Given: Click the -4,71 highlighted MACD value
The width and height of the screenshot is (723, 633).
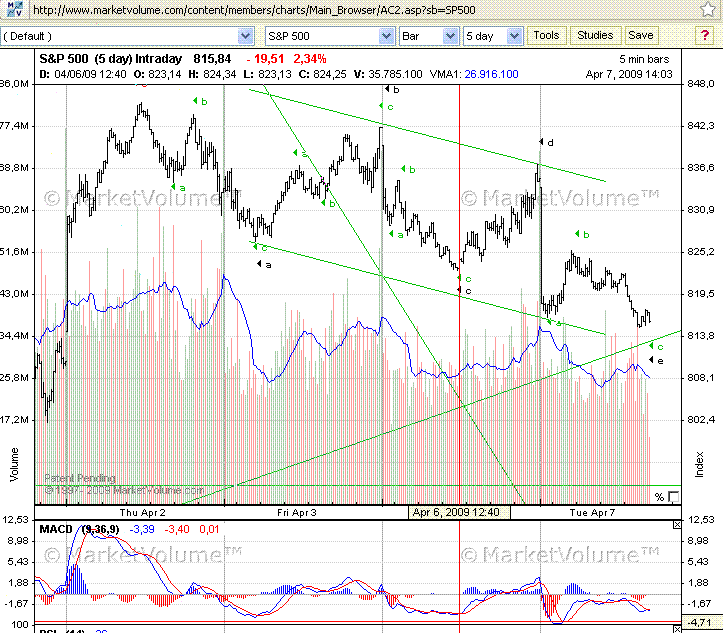Looking at the screenshot, I should [700, 622].
